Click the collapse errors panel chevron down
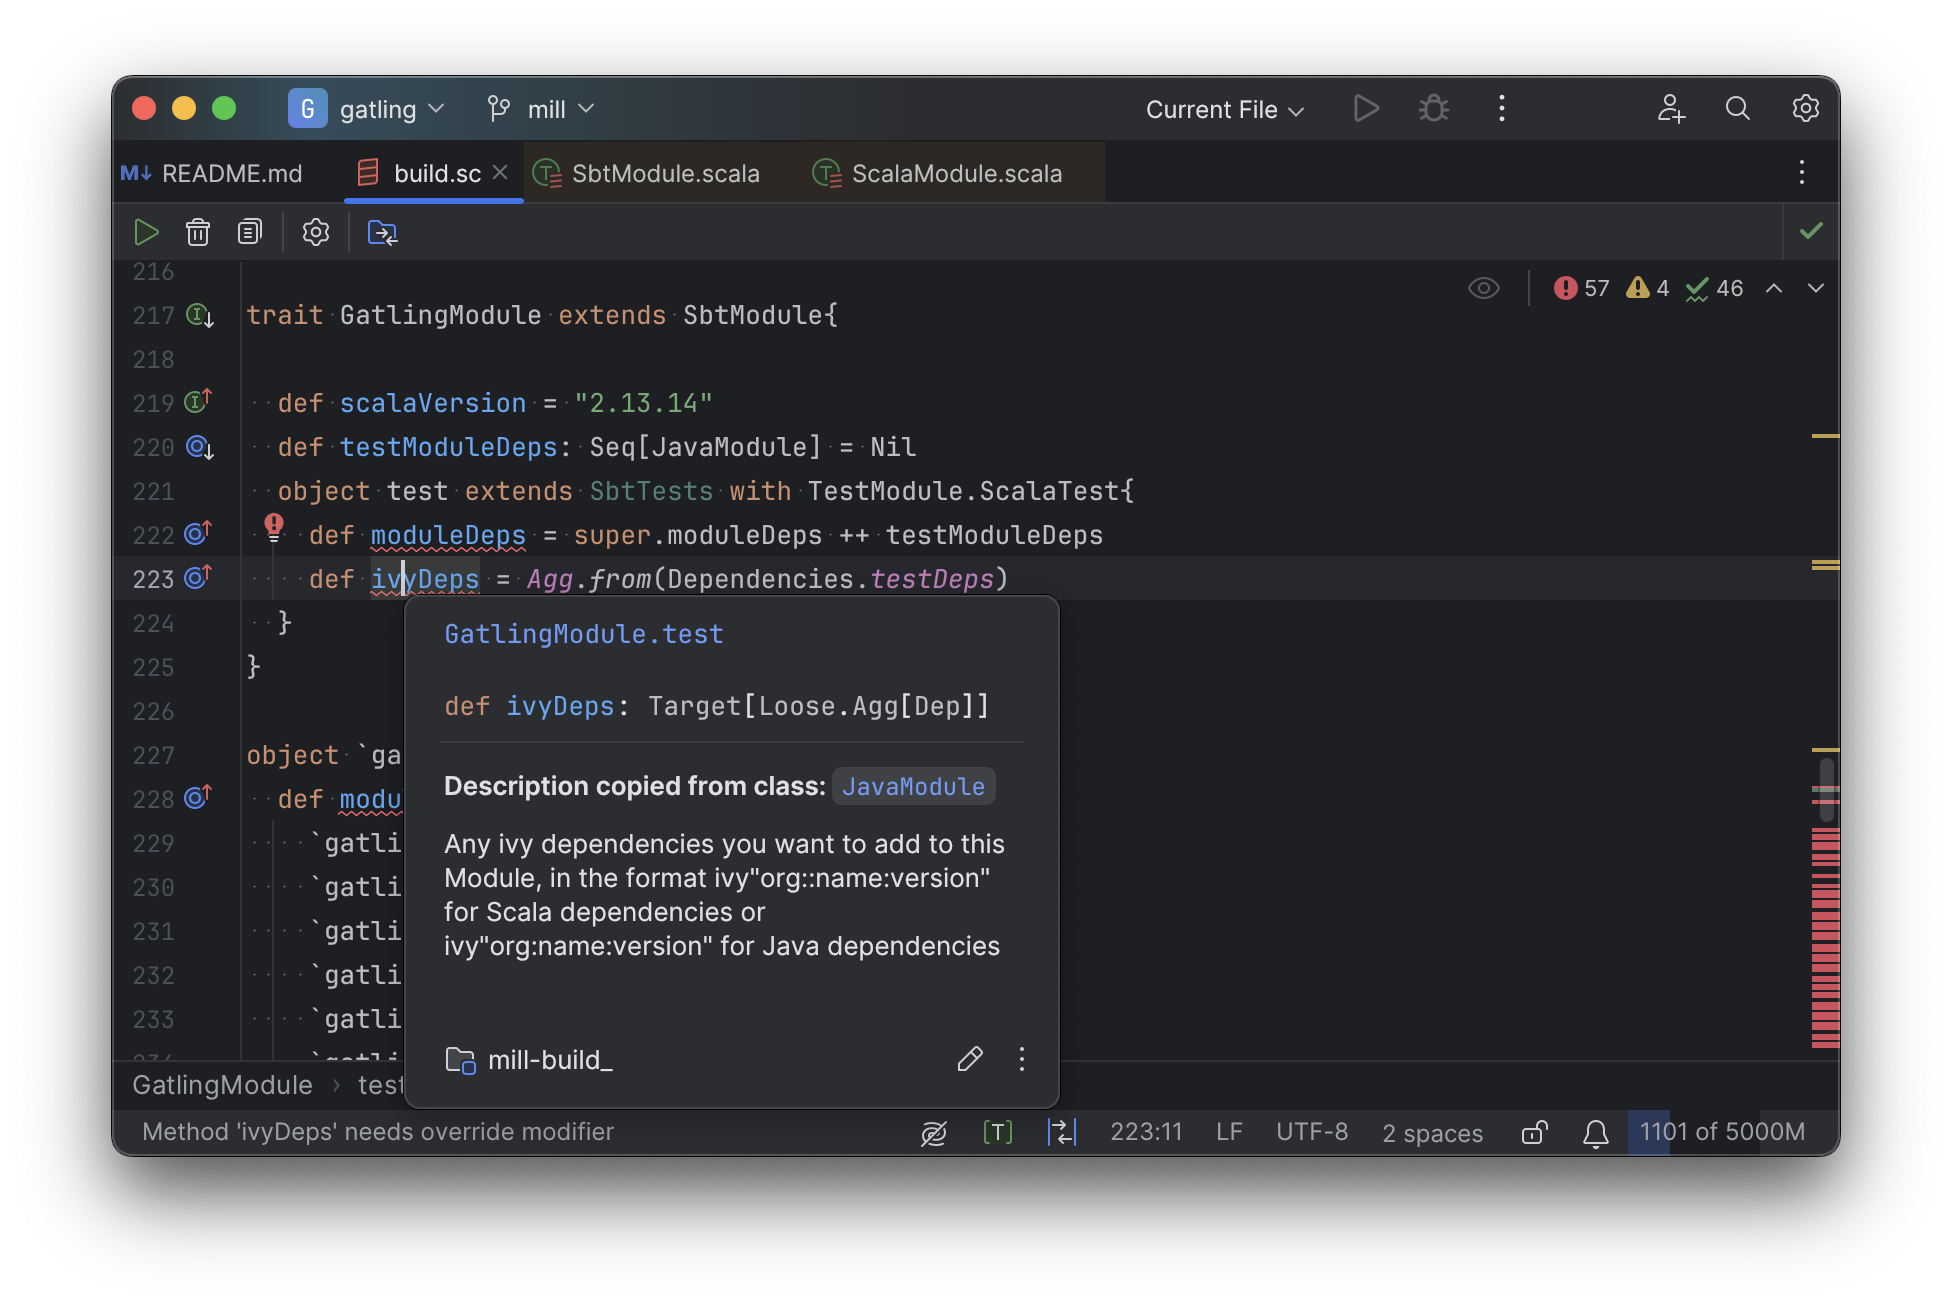The width and height of the screenshot is (1952, 1304). [x=1815, y=288]
